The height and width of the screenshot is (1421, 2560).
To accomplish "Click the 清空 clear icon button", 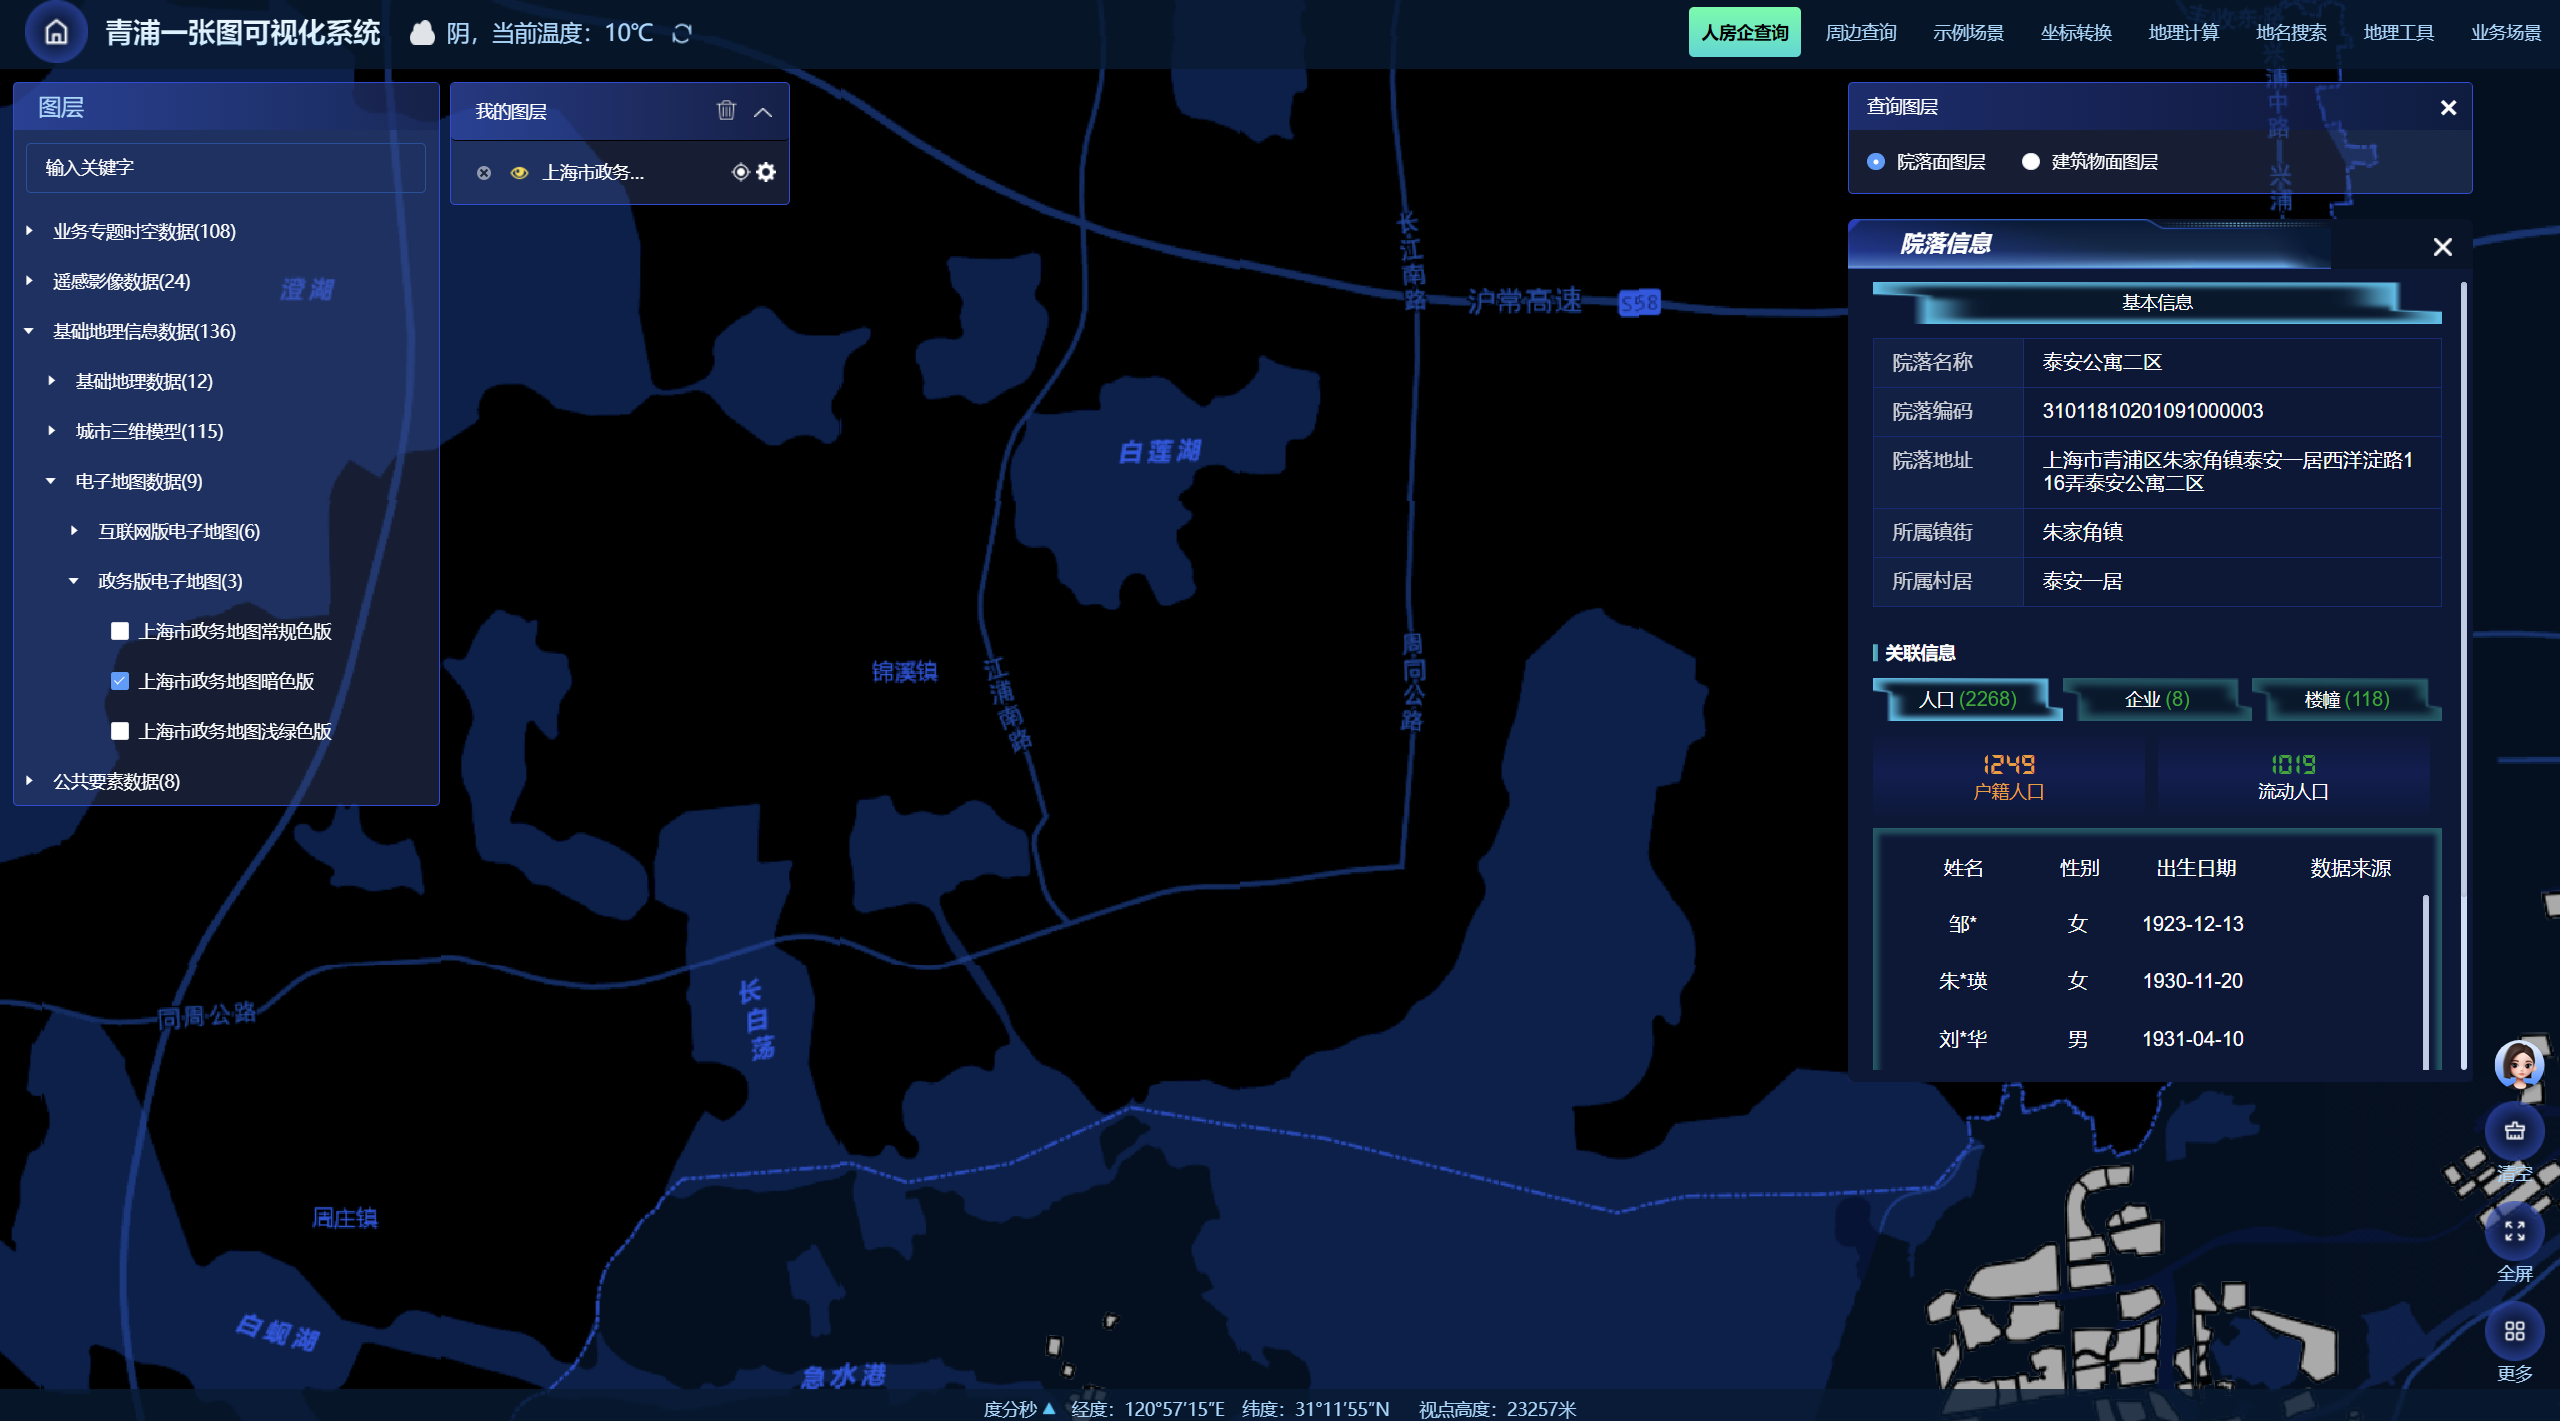I will pyautogui.click(x=2514, y=1133).
